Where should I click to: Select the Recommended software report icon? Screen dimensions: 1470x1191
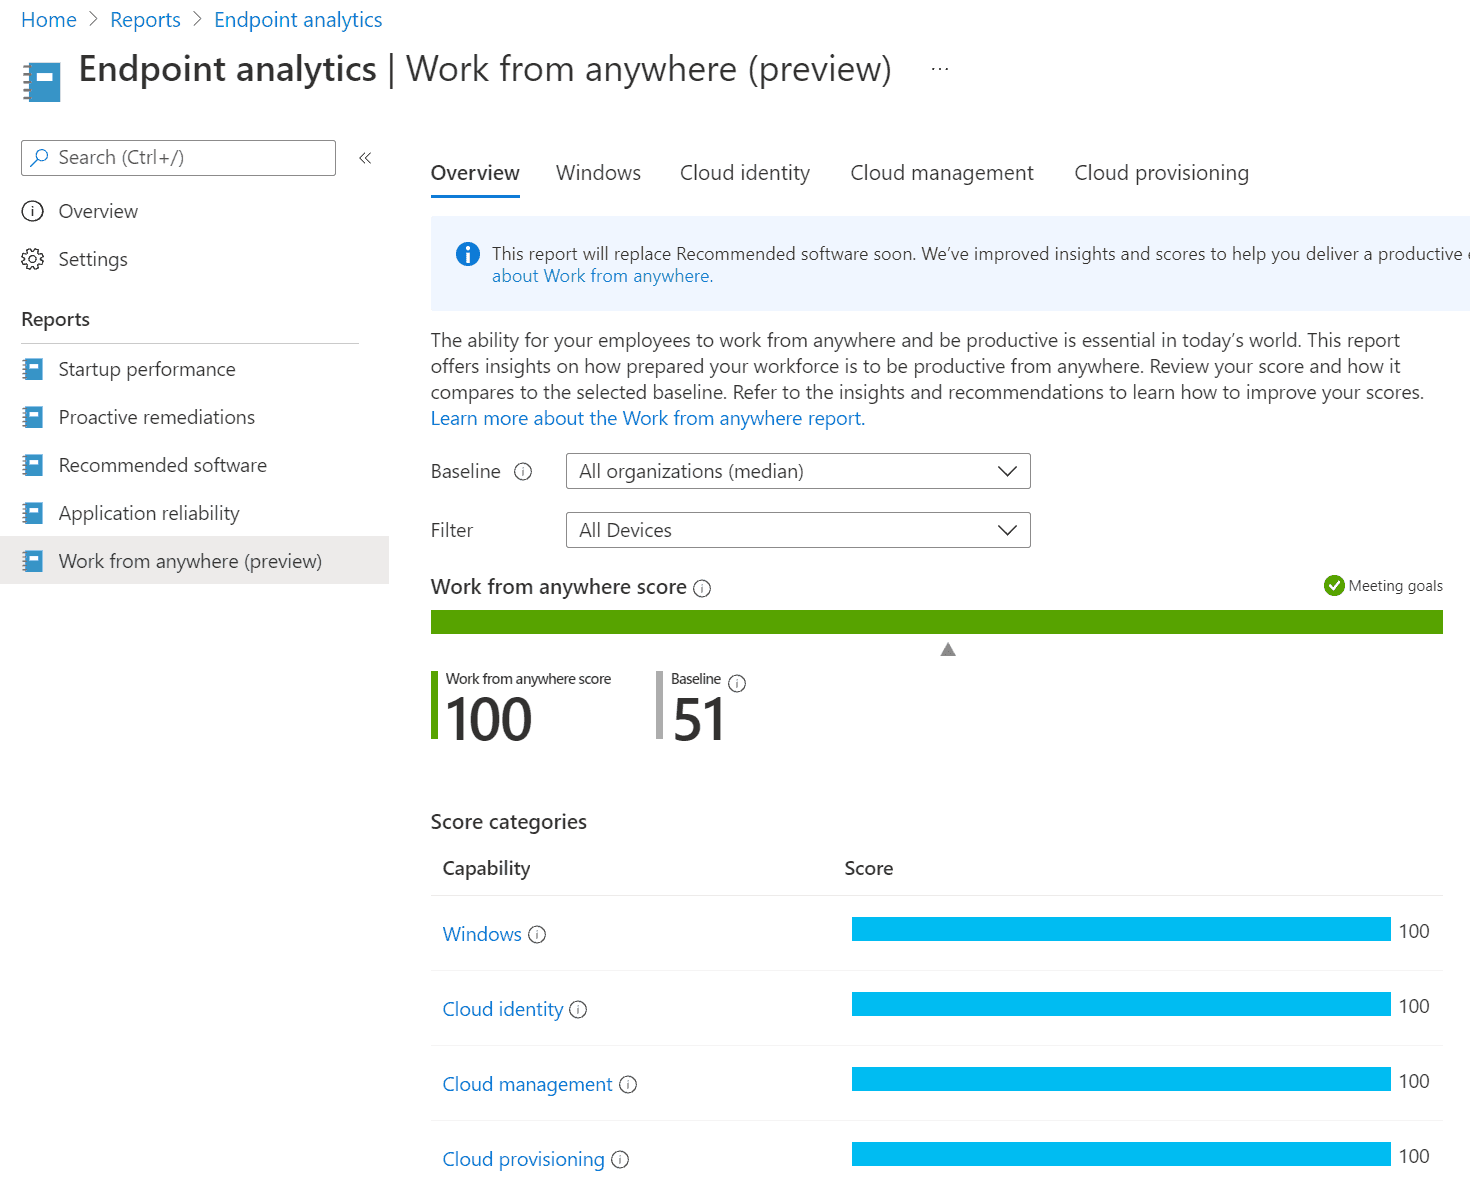pyautogui.click(x=33, y=464)
